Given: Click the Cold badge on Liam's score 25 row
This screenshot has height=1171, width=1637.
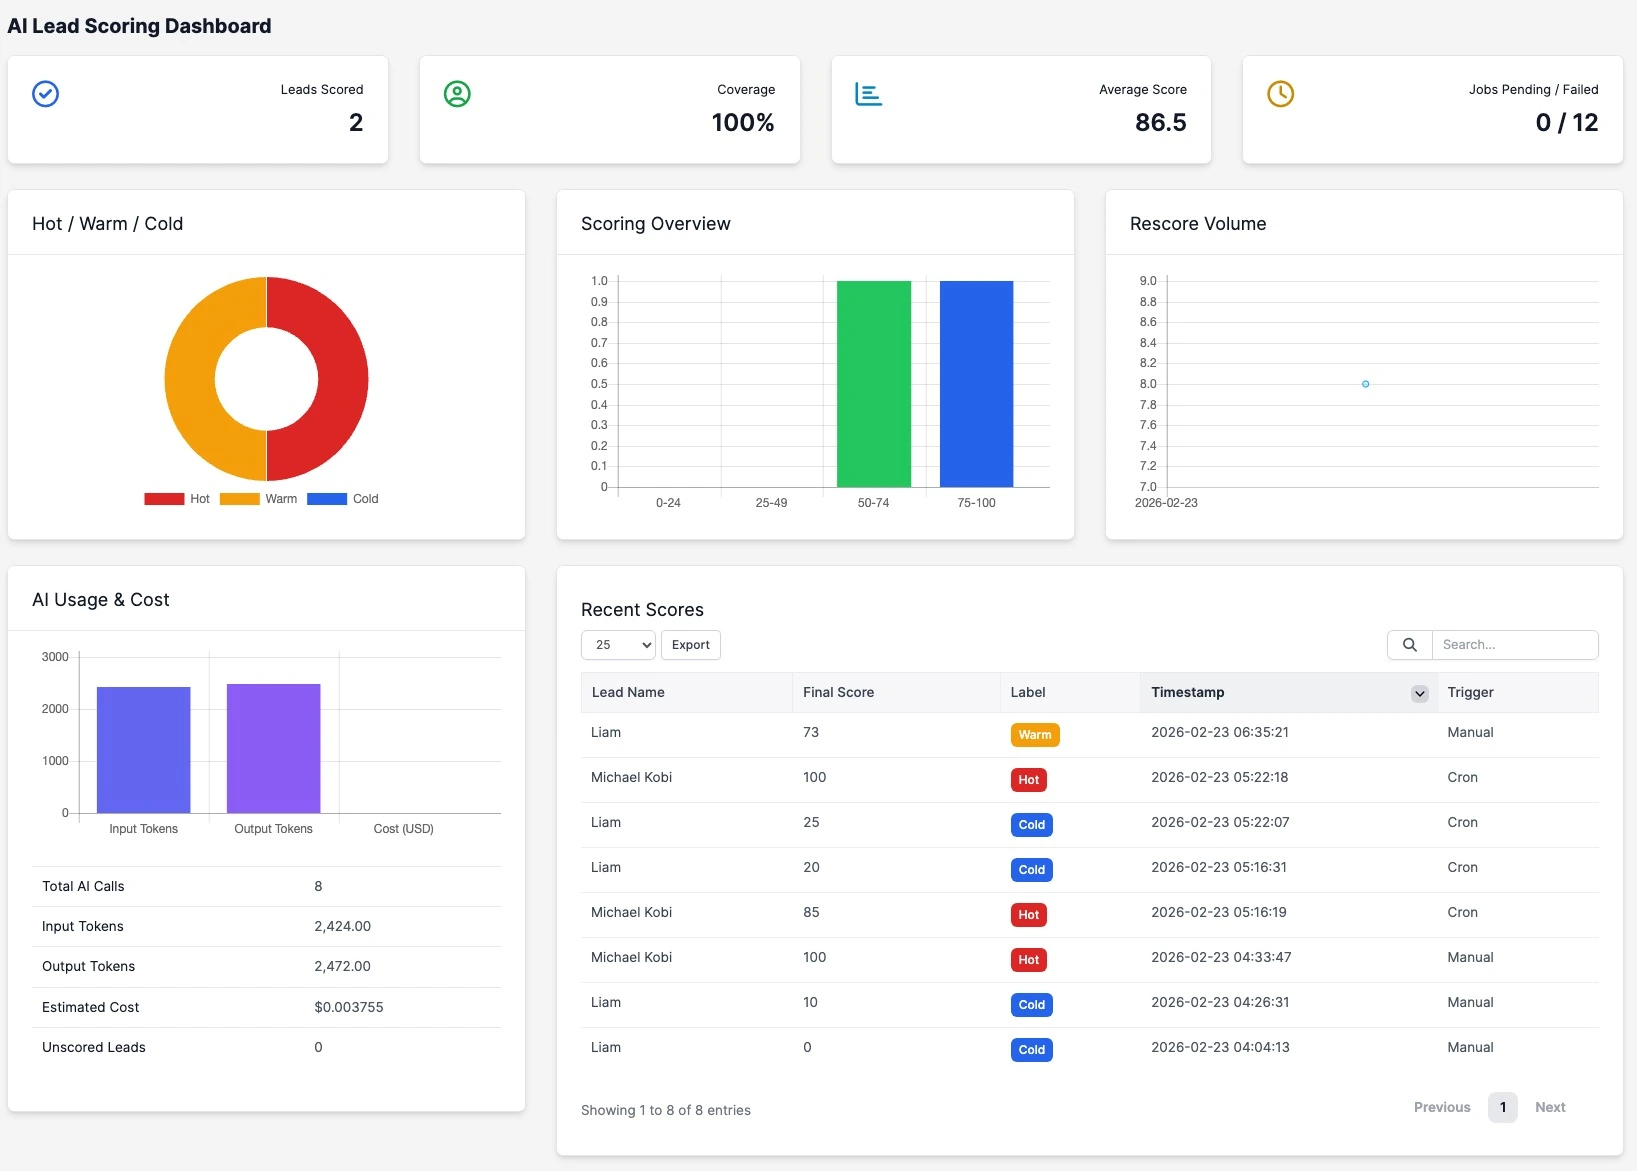Looking at the screenshot, I should point(1032,825).
